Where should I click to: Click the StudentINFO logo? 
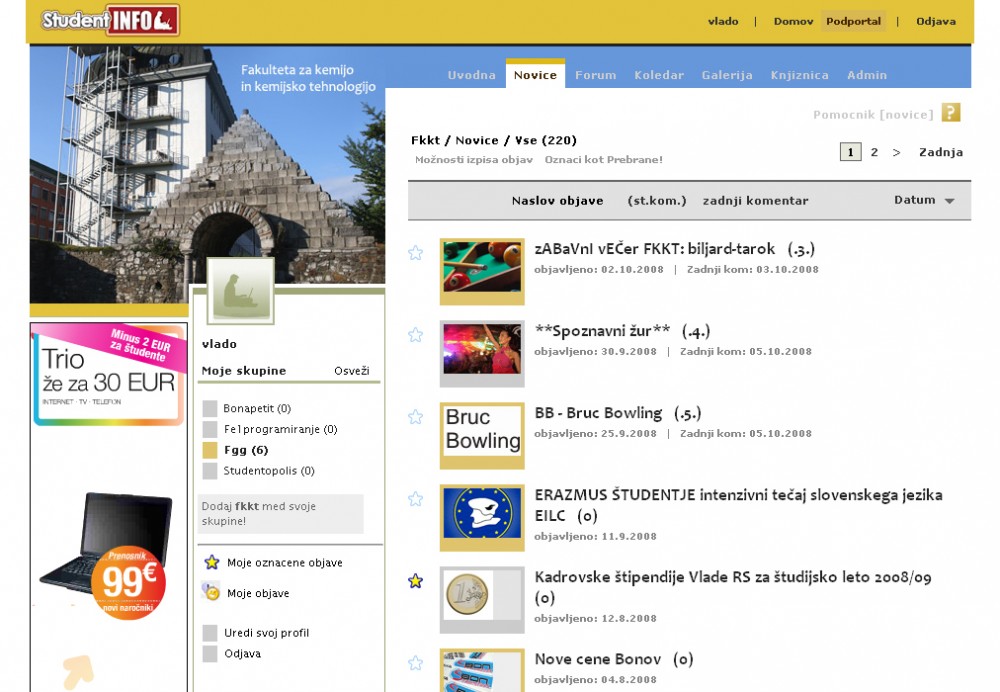110,20
